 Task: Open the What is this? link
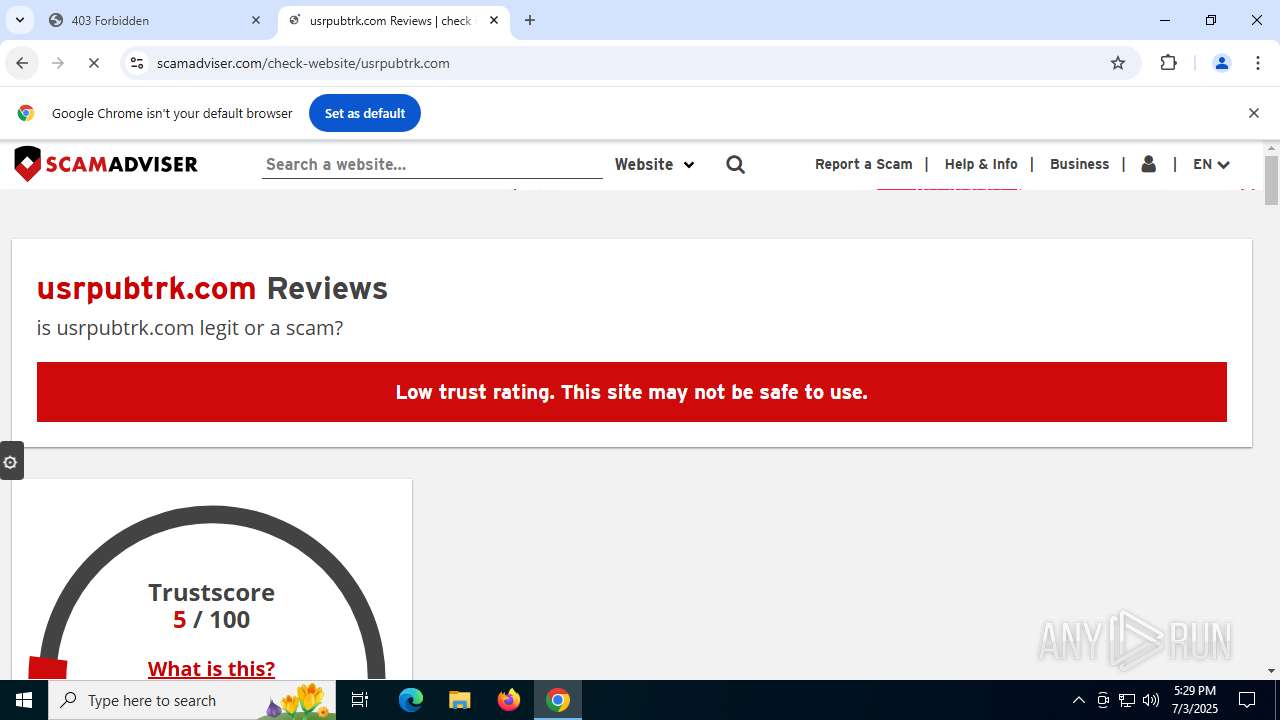(x=211, y=668)
